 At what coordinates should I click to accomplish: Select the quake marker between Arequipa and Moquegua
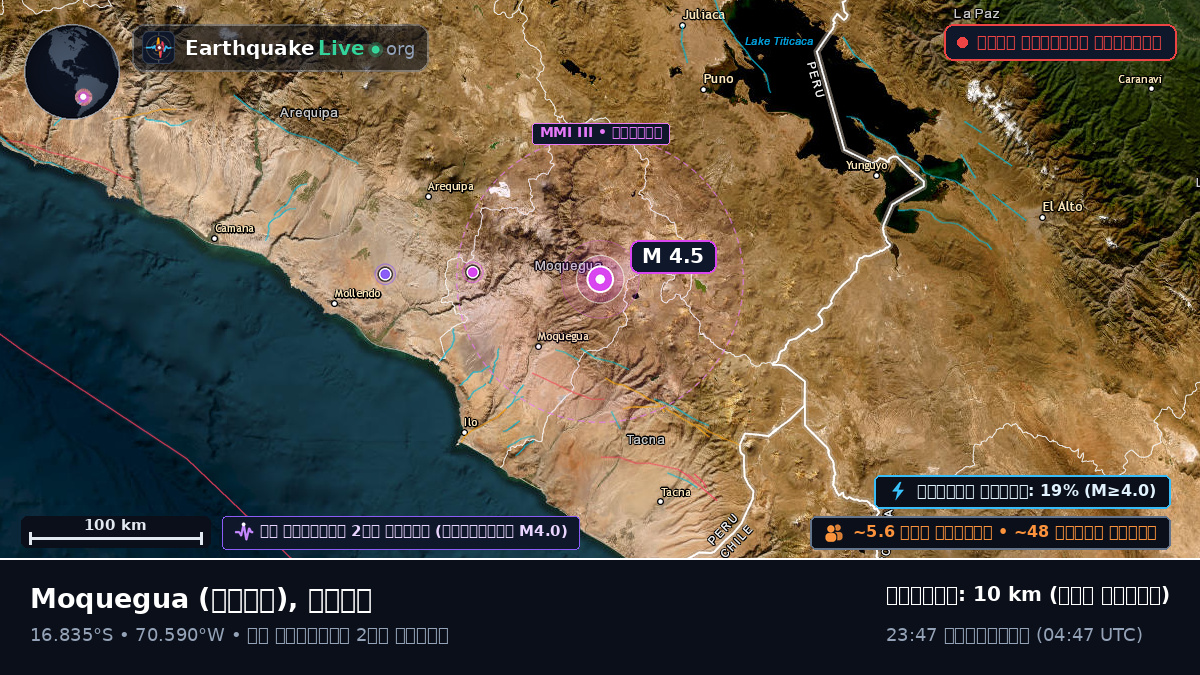click(473, 272)
